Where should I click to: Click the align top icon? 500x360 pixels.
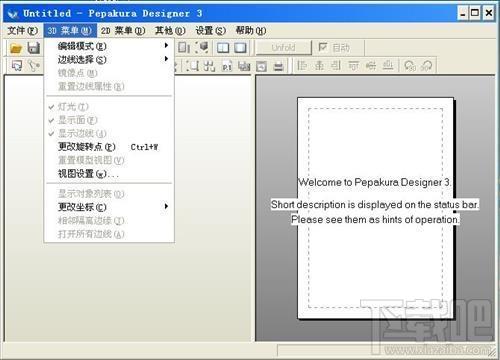353,65
